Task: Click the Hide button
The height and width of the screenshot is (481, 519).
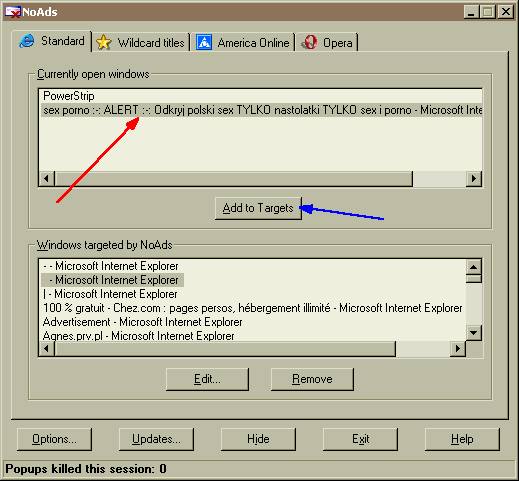Action: 258,439
